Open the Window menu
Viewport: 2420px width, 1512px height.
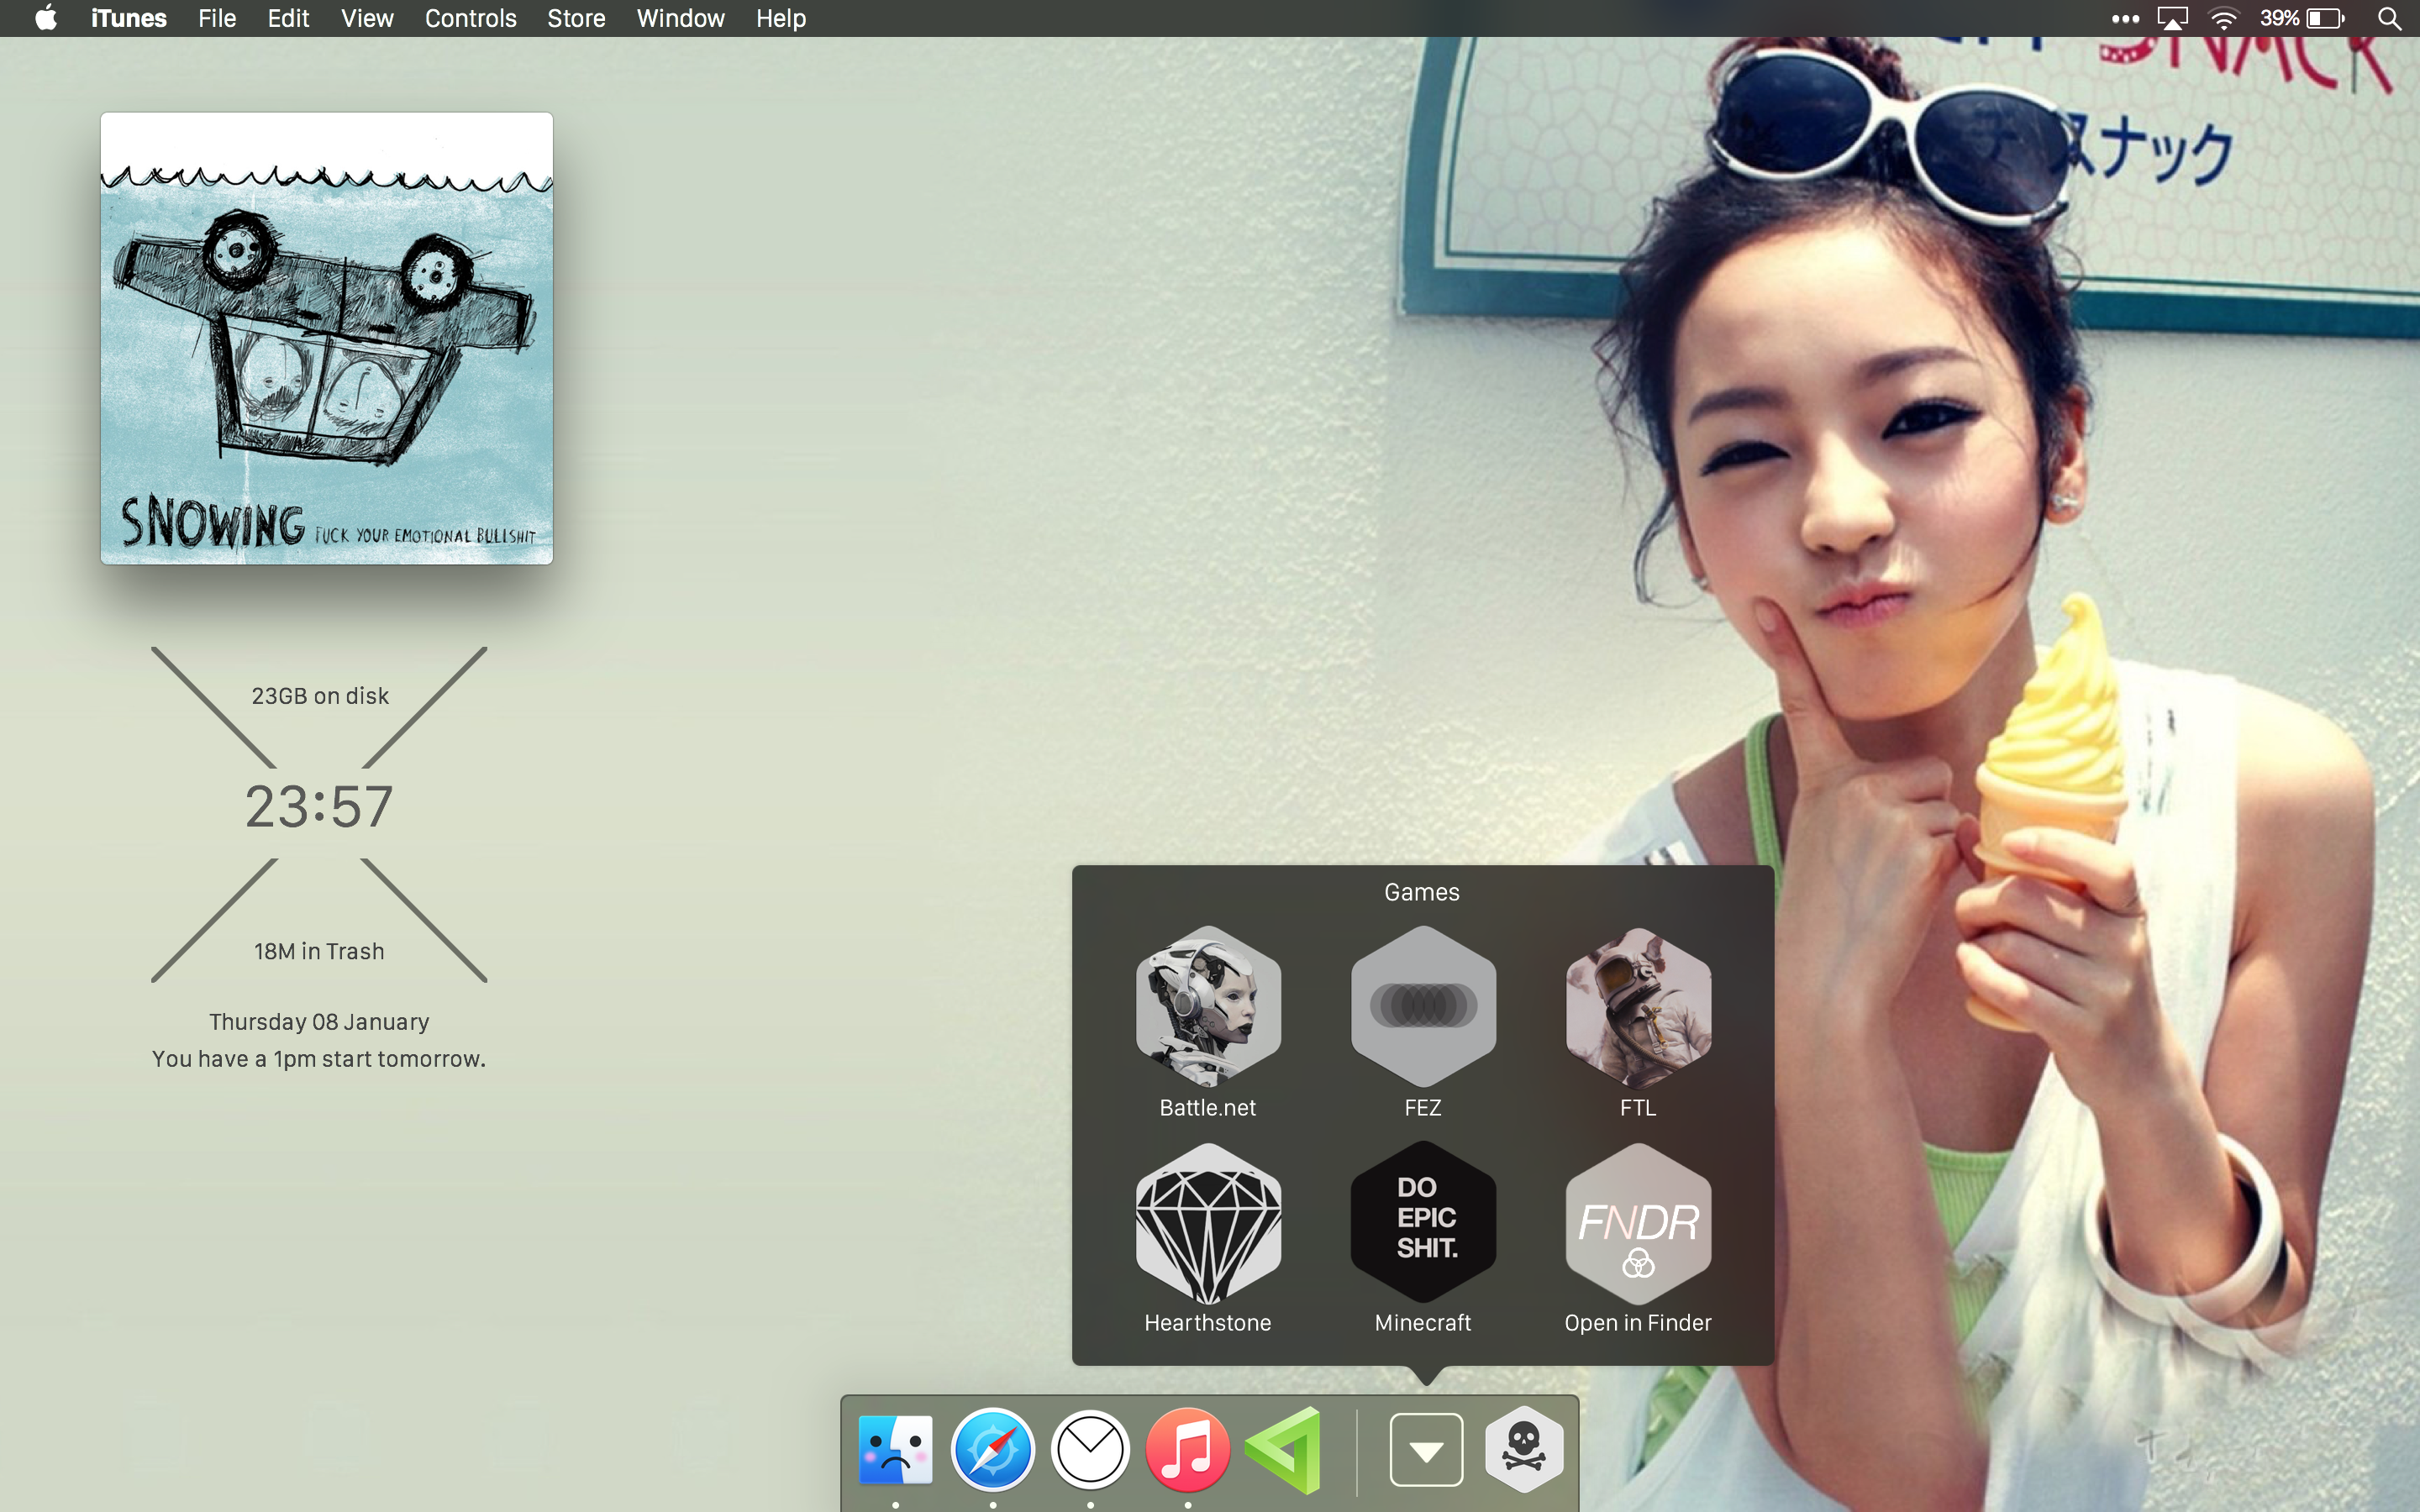tap(680, 18)
